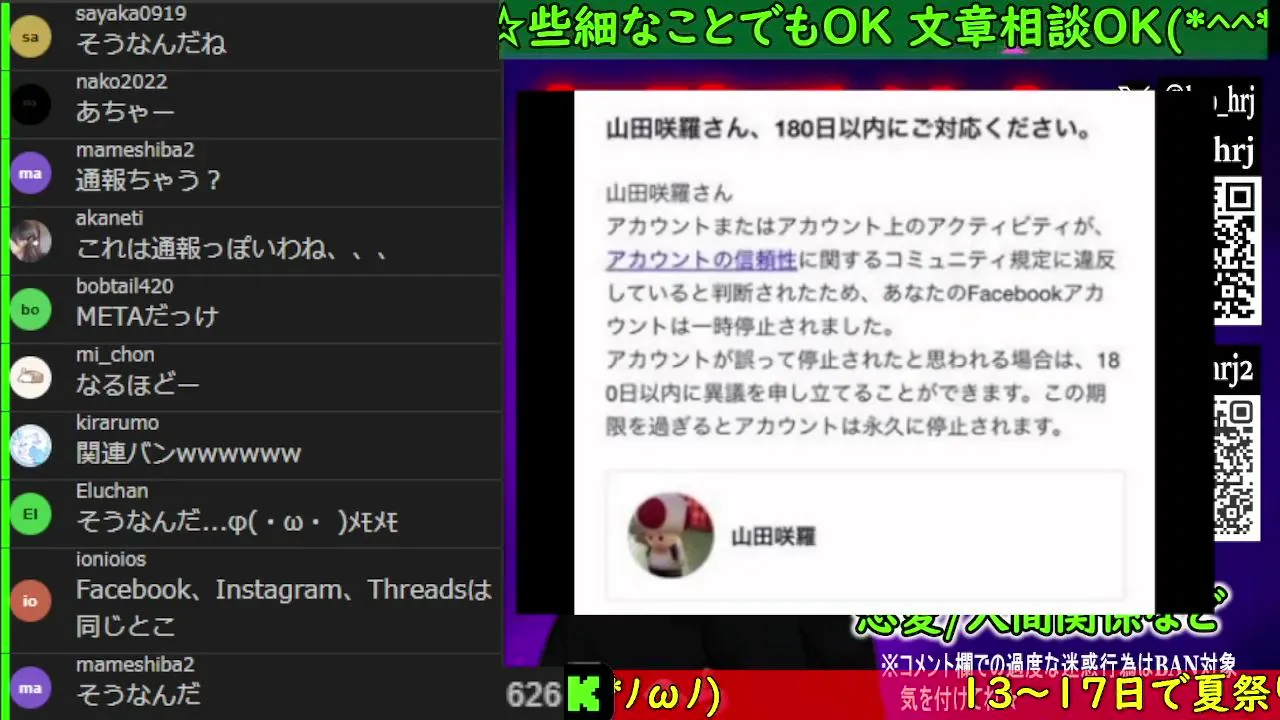Screen dimensions: 1280x720
Task: Click the username bobtail420
Action: coord(125,286)
